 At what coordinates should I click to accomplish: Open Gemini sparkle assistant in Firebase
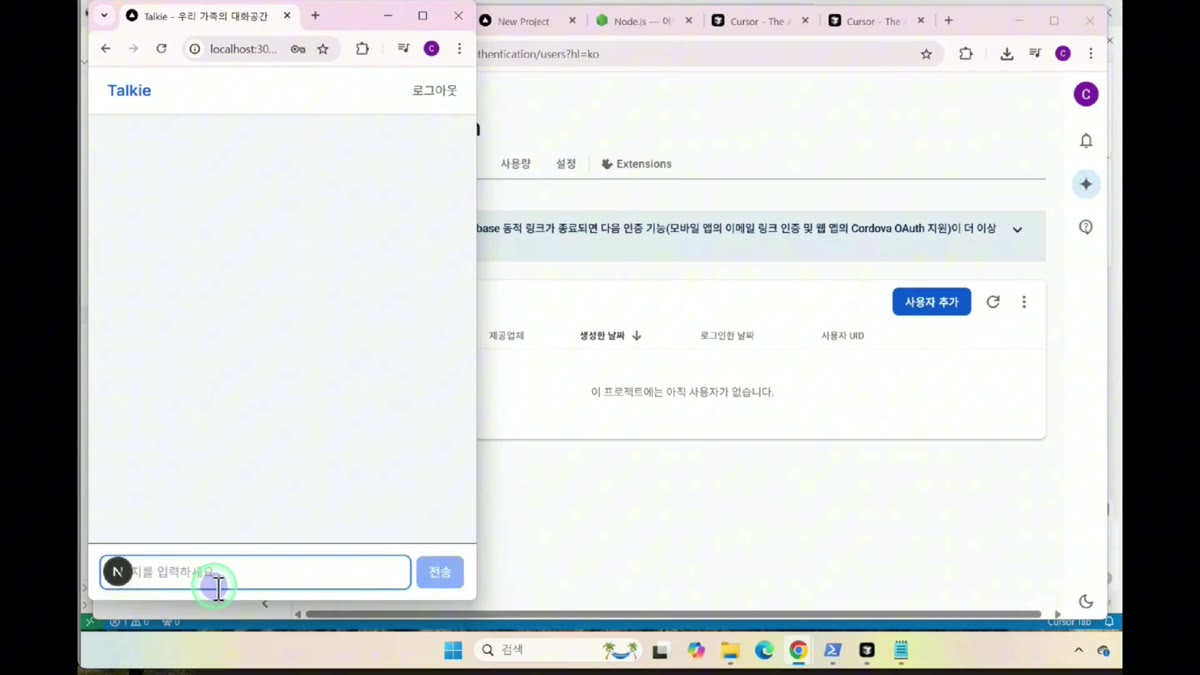click(x=1086, y=184)
